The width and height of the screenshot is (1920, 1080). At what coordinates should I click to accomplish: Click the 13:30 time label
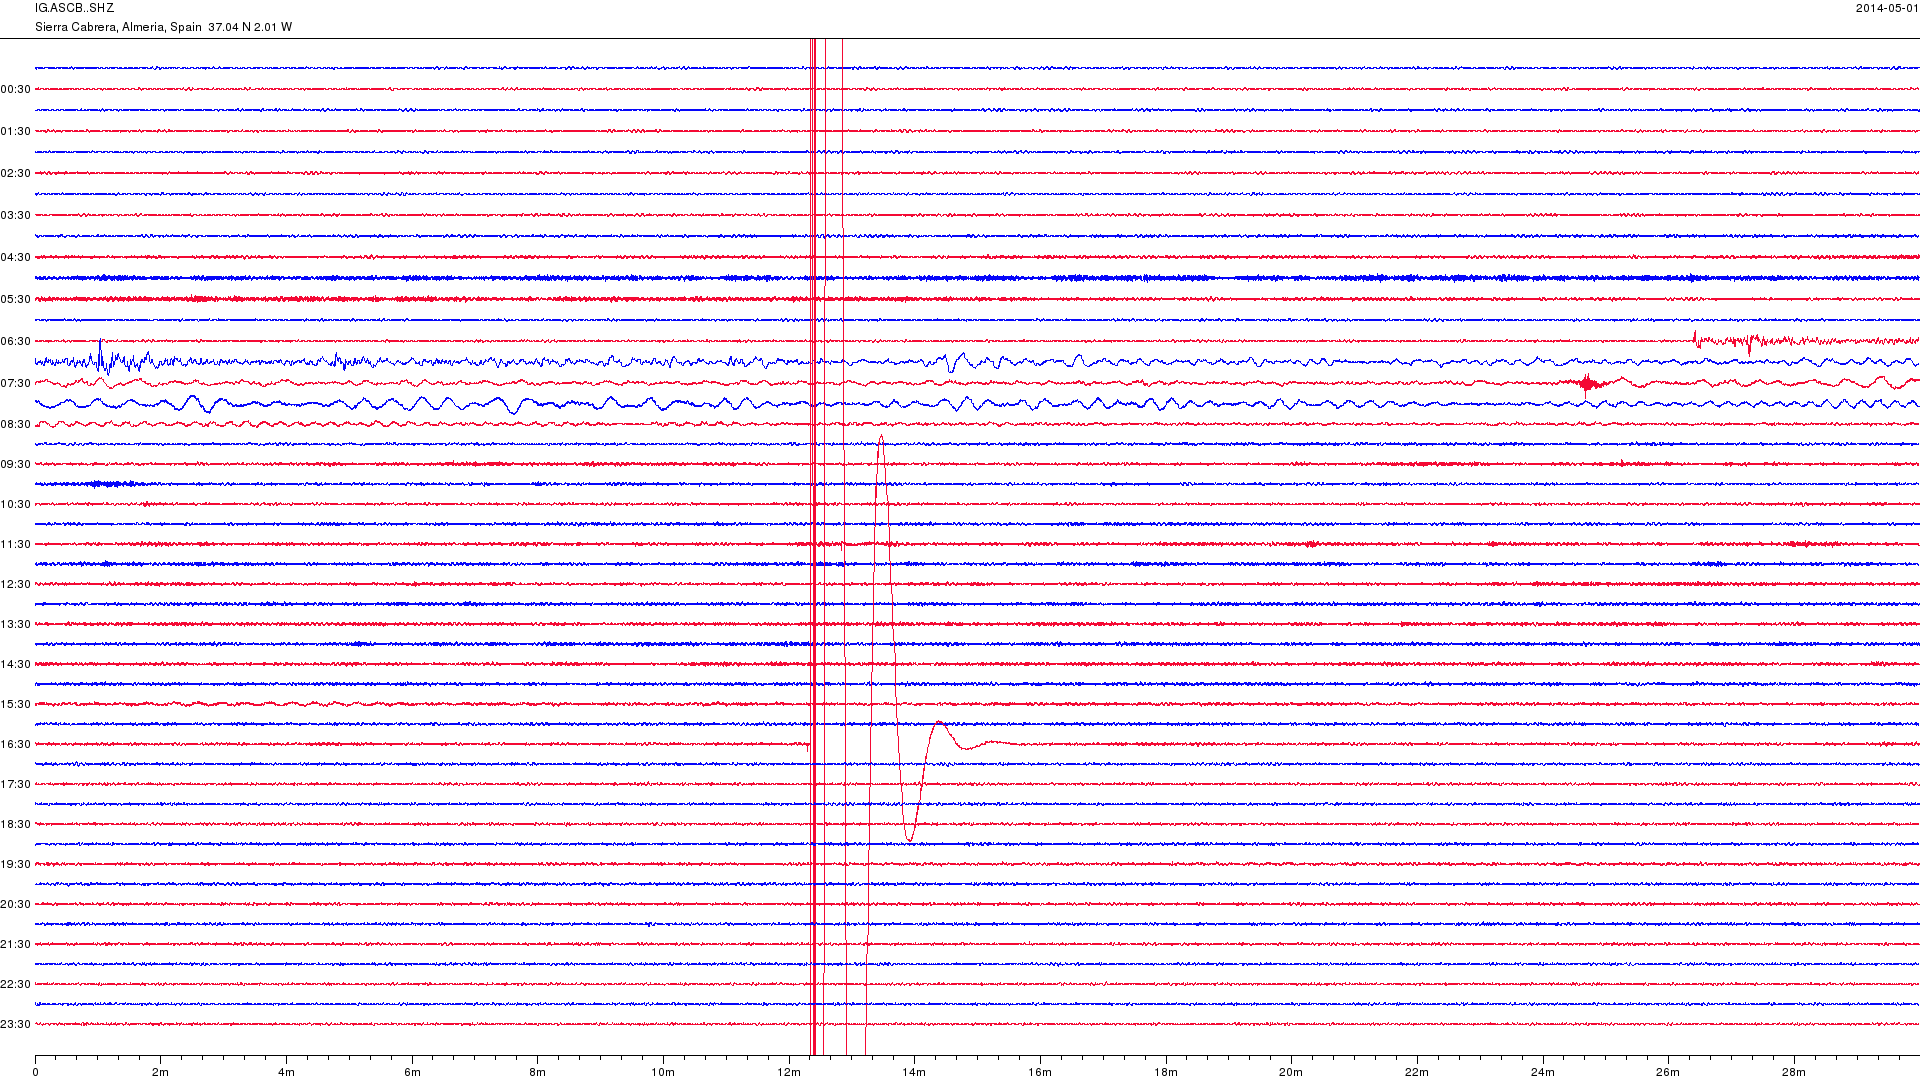point(16,625)
